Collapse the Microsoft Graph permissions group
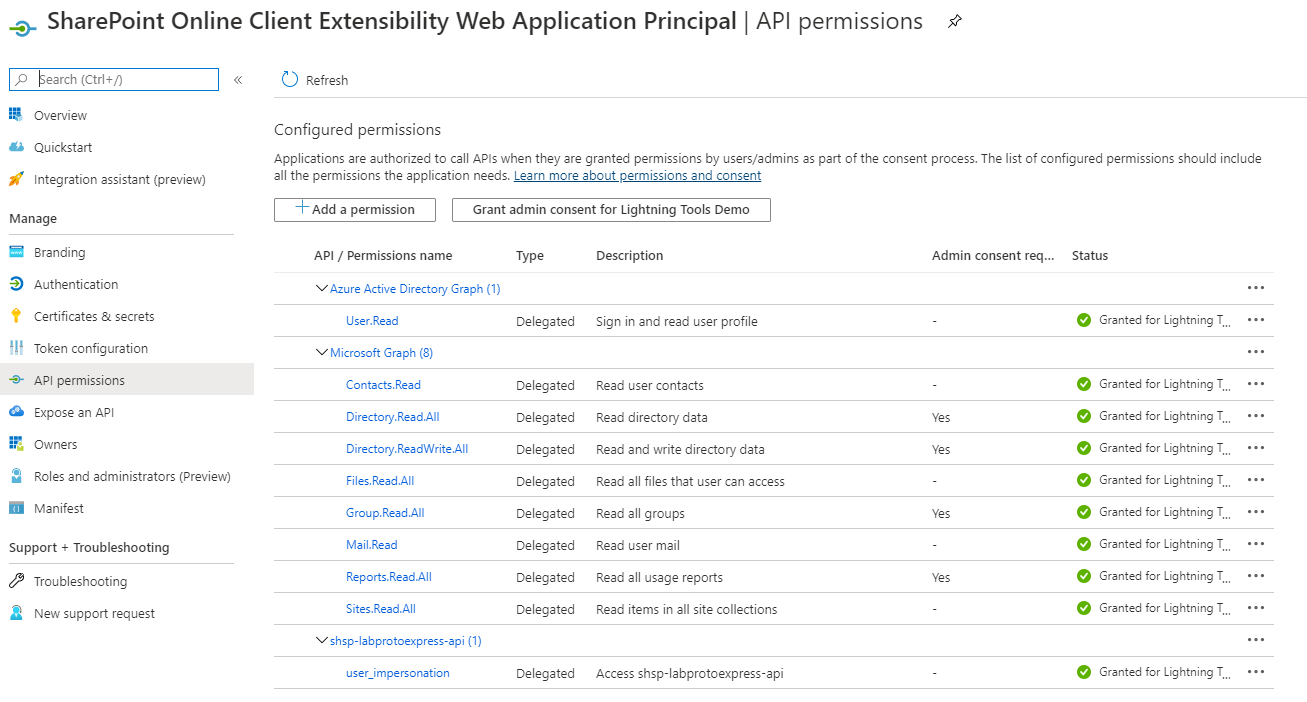The height and width of the screenshot is (702, 1307). tap(321, 352)
